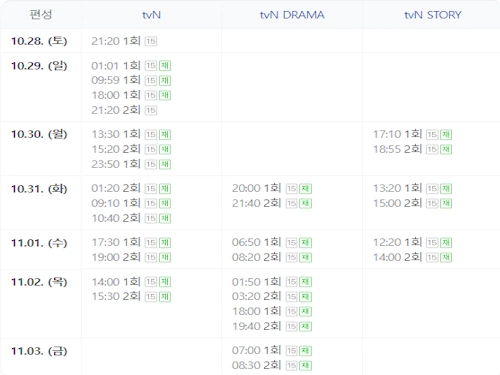Click the tvN DRAMA column header
This screenshot has width=500, height=375.
pos(292,15)
